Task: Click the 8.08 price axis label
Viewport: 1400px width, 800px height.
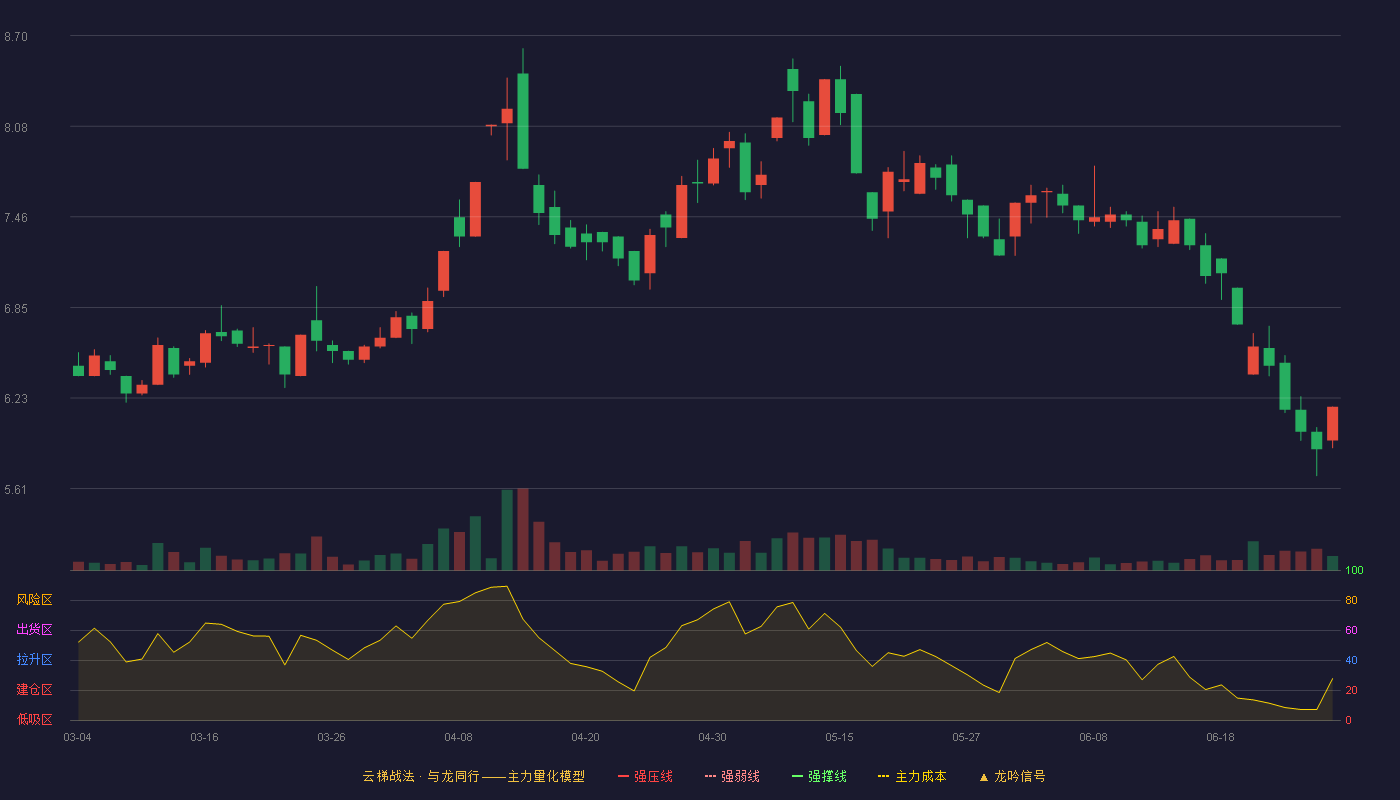Action: [x=16, y=128]
